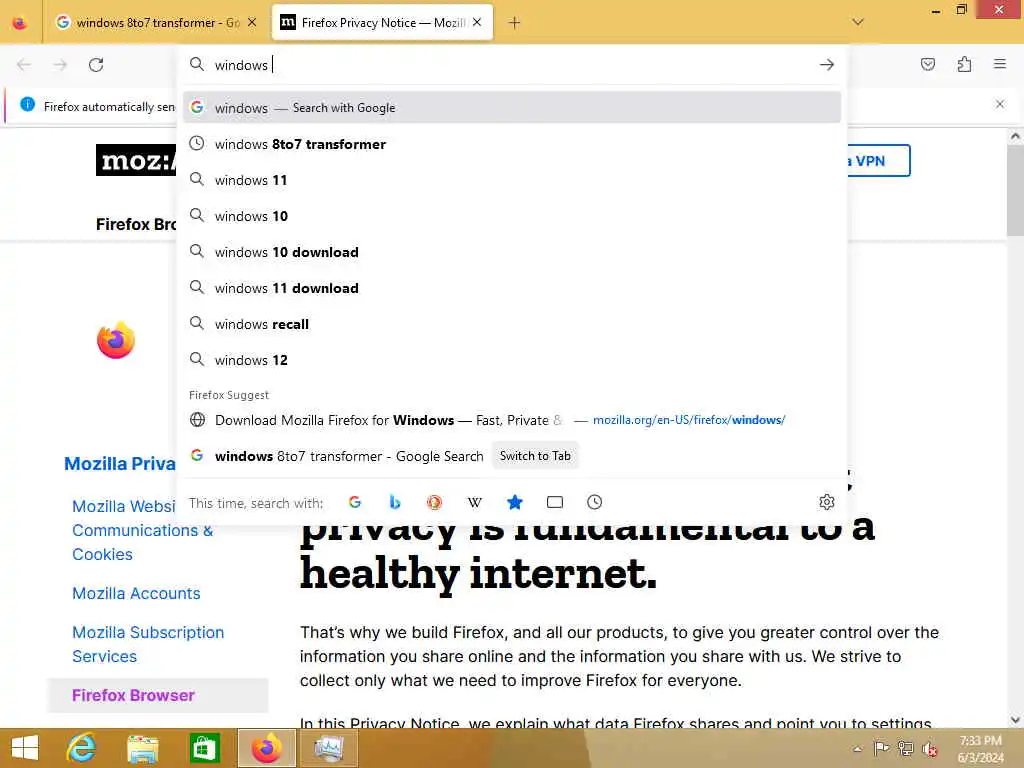1024x768 pixels.
Task: Launch Internet Explorer from taskbar
Action: pos(82,748)
